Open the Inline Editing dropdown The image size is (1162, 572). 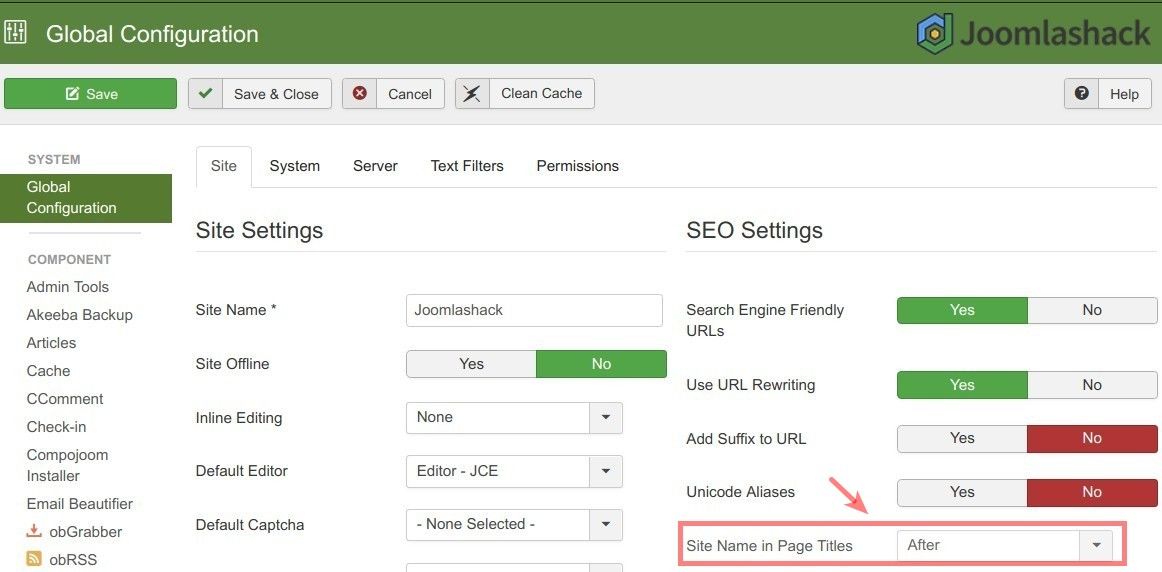[x=514, y=418]
